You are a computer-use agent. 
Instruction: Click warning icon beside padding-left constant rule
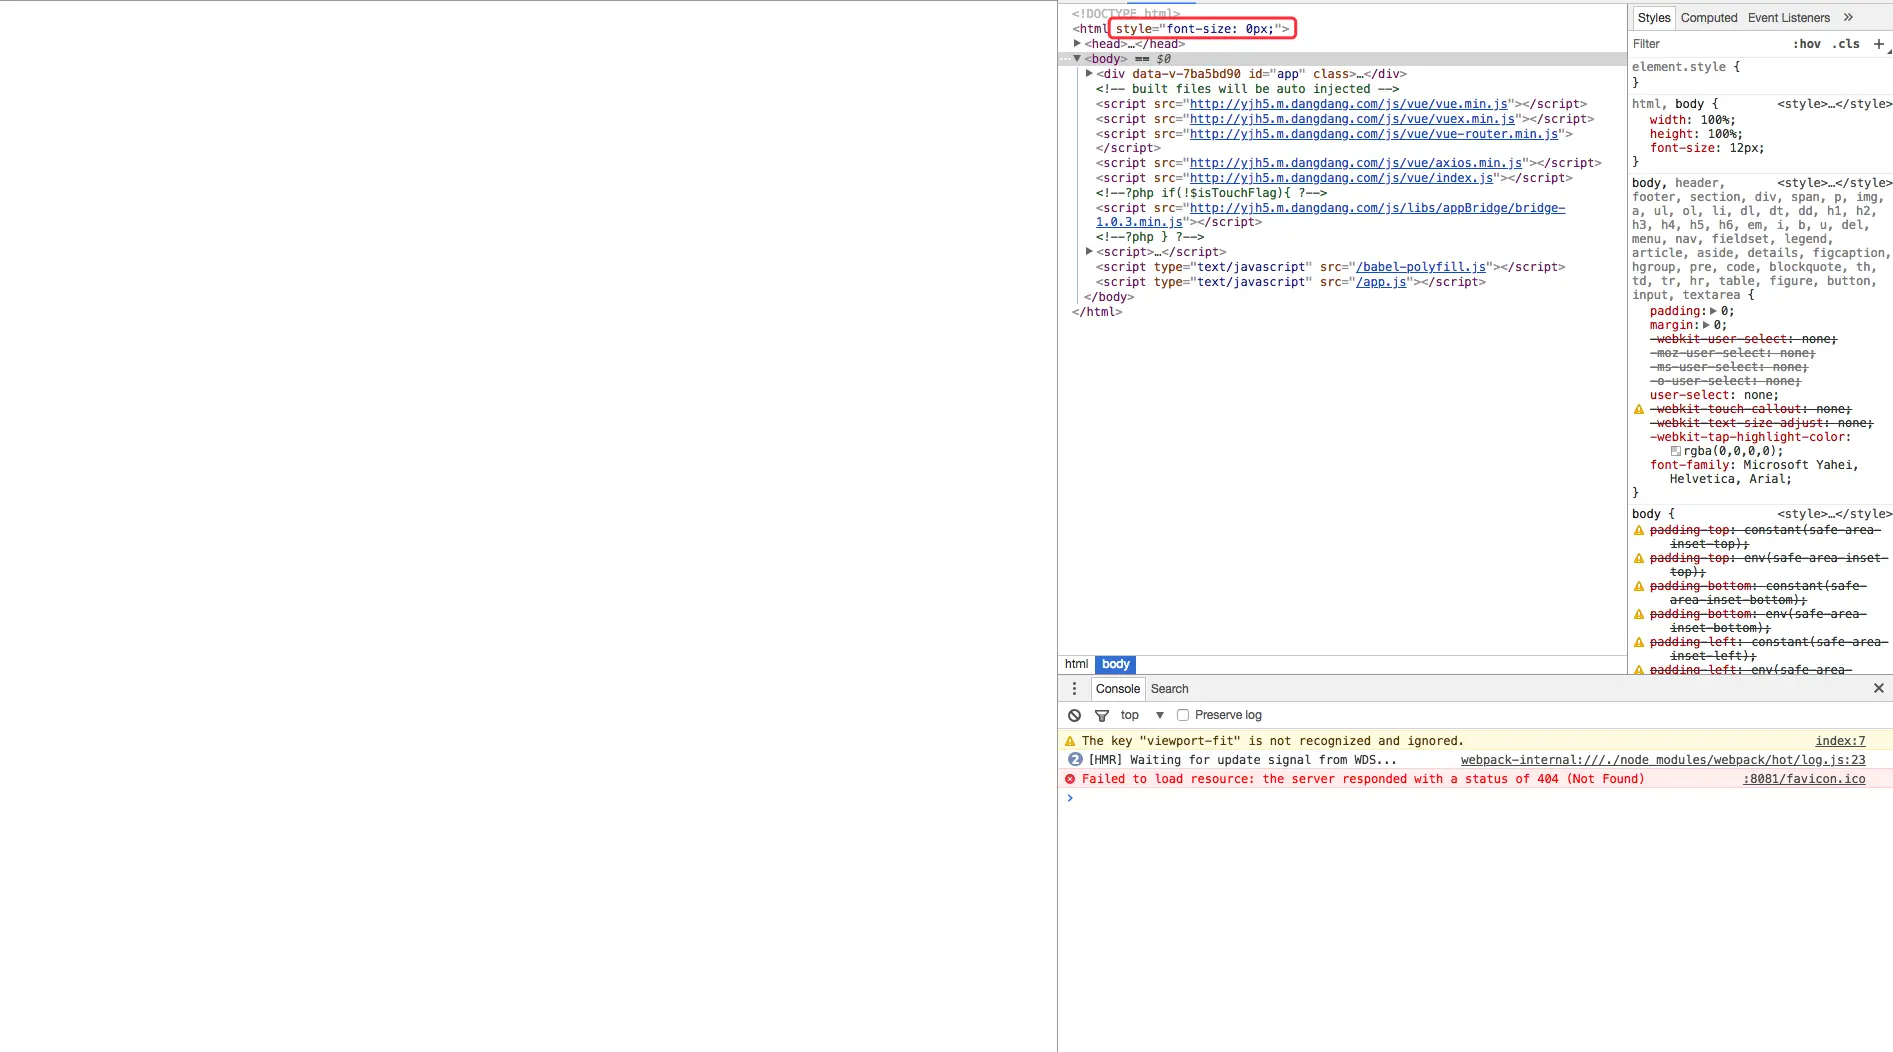1639,642
